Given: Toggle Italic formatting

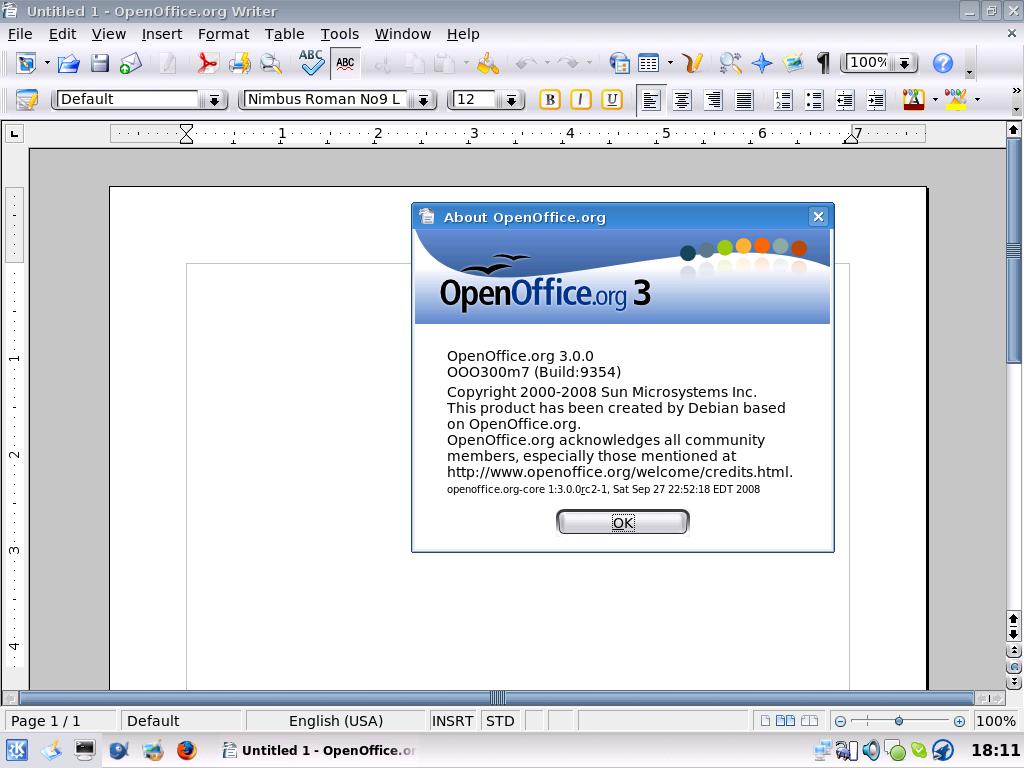Looking at the screenshot, I should point(581,100).
